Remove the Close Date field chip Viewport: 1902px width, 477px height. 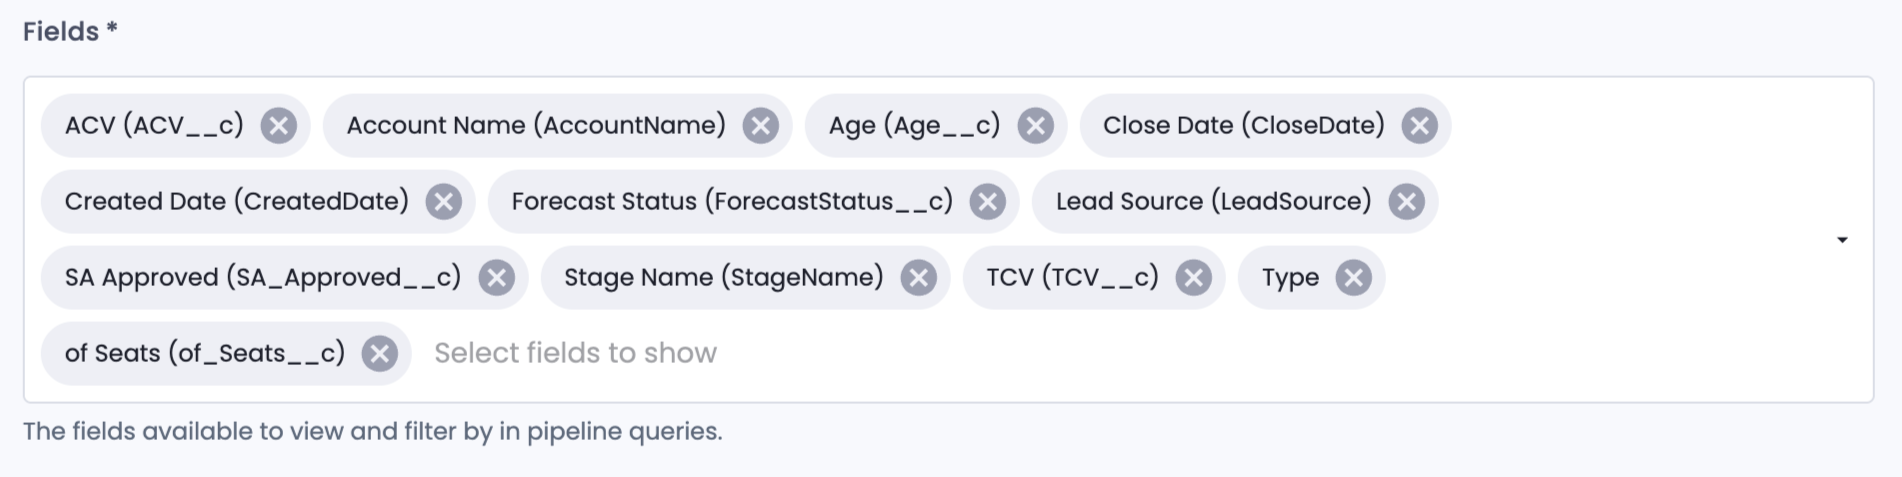(x=1420, y=126)
